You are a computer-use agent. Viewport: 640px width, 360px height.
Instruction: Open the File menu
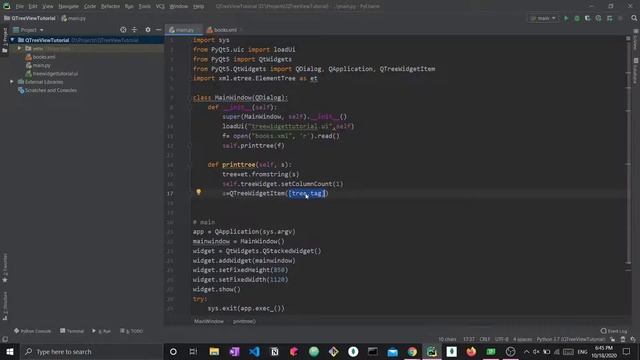pyautogui.click(x=20, y=6)
